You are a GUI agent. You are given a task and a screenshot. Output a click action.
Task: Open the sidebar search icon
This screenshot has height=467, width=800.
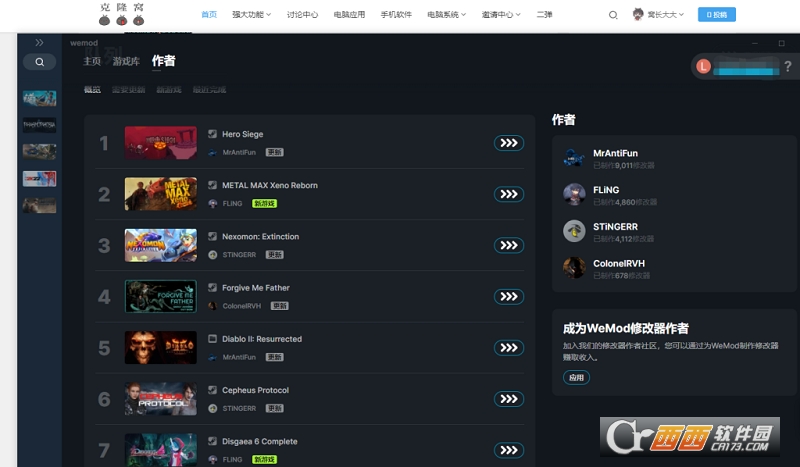(x=39, y=62)
